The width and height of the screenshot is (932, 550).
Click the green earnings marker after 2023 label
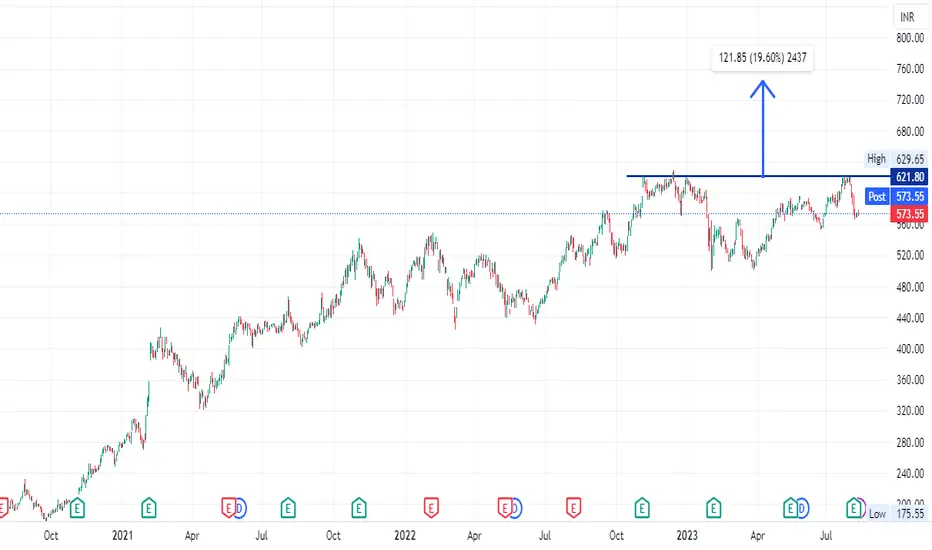(x=713, y=508)
